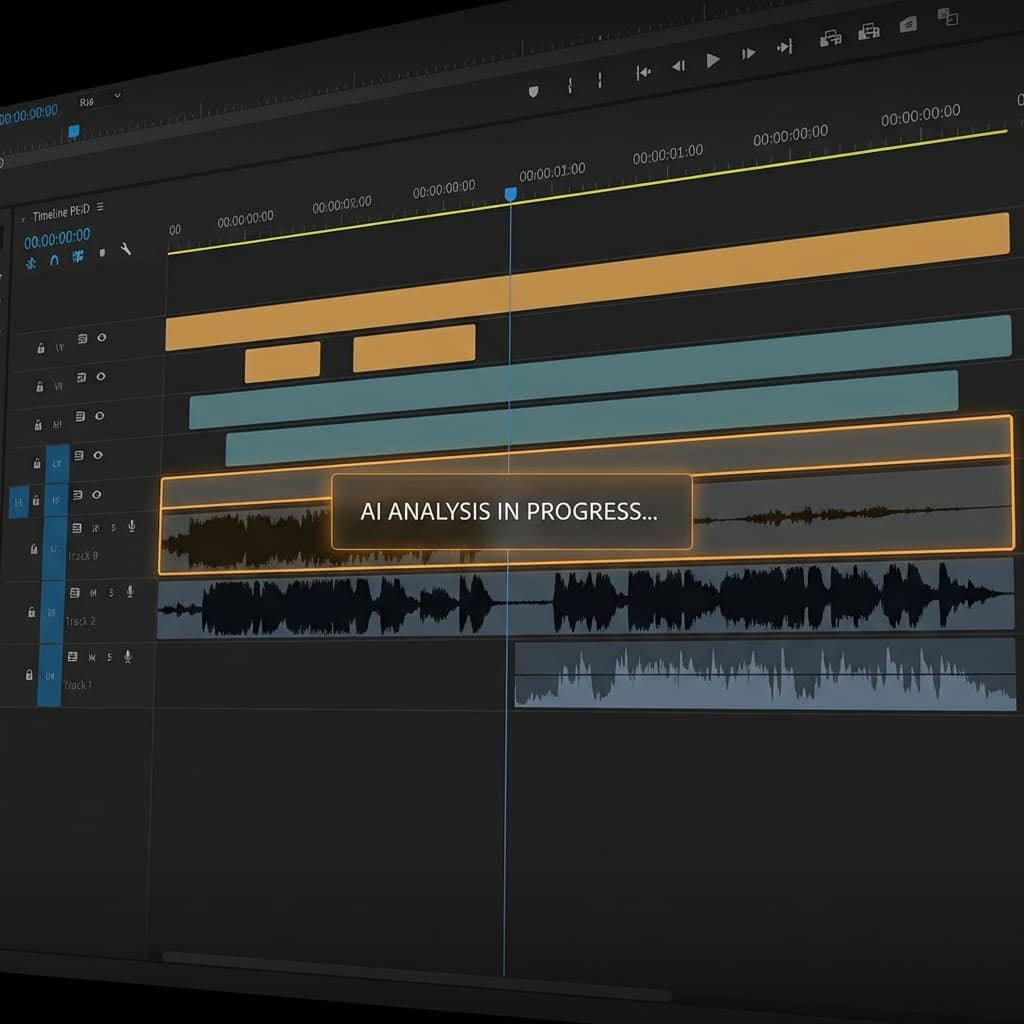The image size is (1024, 1024).
Task: Click the blue playhead marker on timeline ruler
Action: (510, 194)
